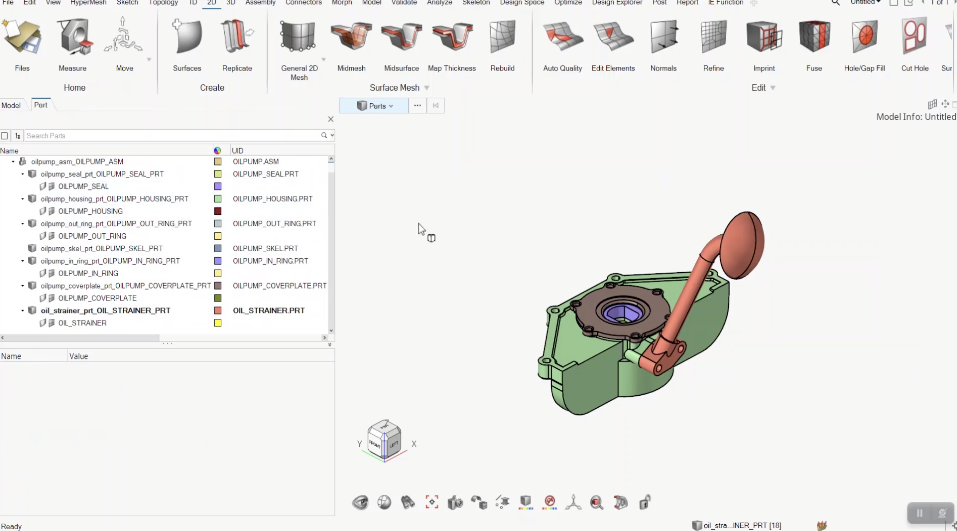Open the Midsurface tool

pos(401,46)
